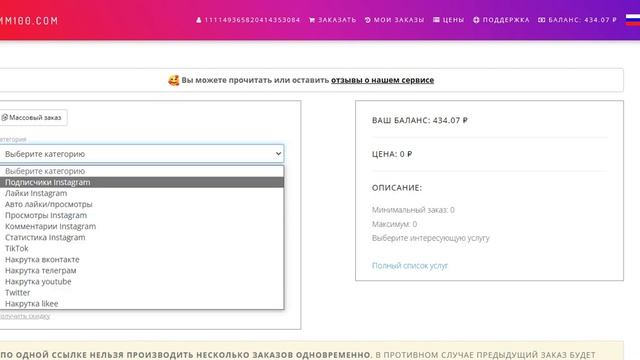This screenshot has height=360, width=640.
Task: Click the ВАШ БАЛАНС: 434.07 ₽ text
Action: point(420,120)
